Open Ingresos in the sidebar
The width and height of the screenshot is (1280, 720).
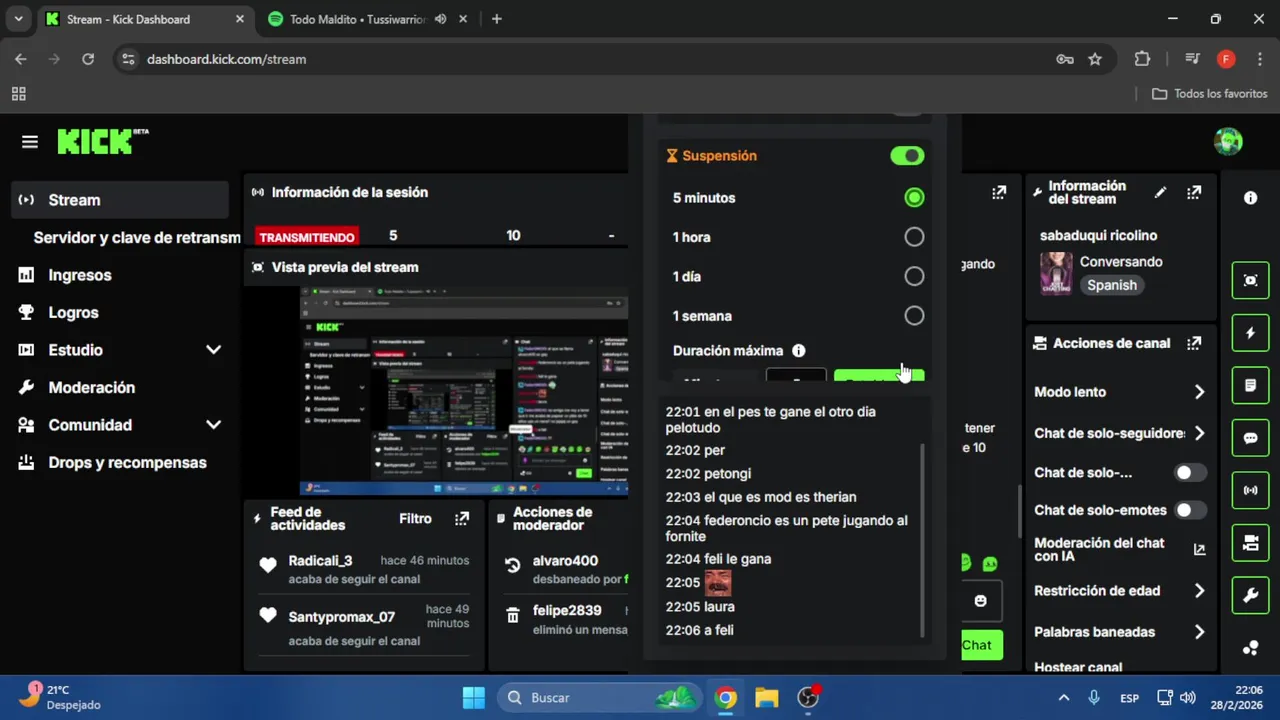(120, 275)
